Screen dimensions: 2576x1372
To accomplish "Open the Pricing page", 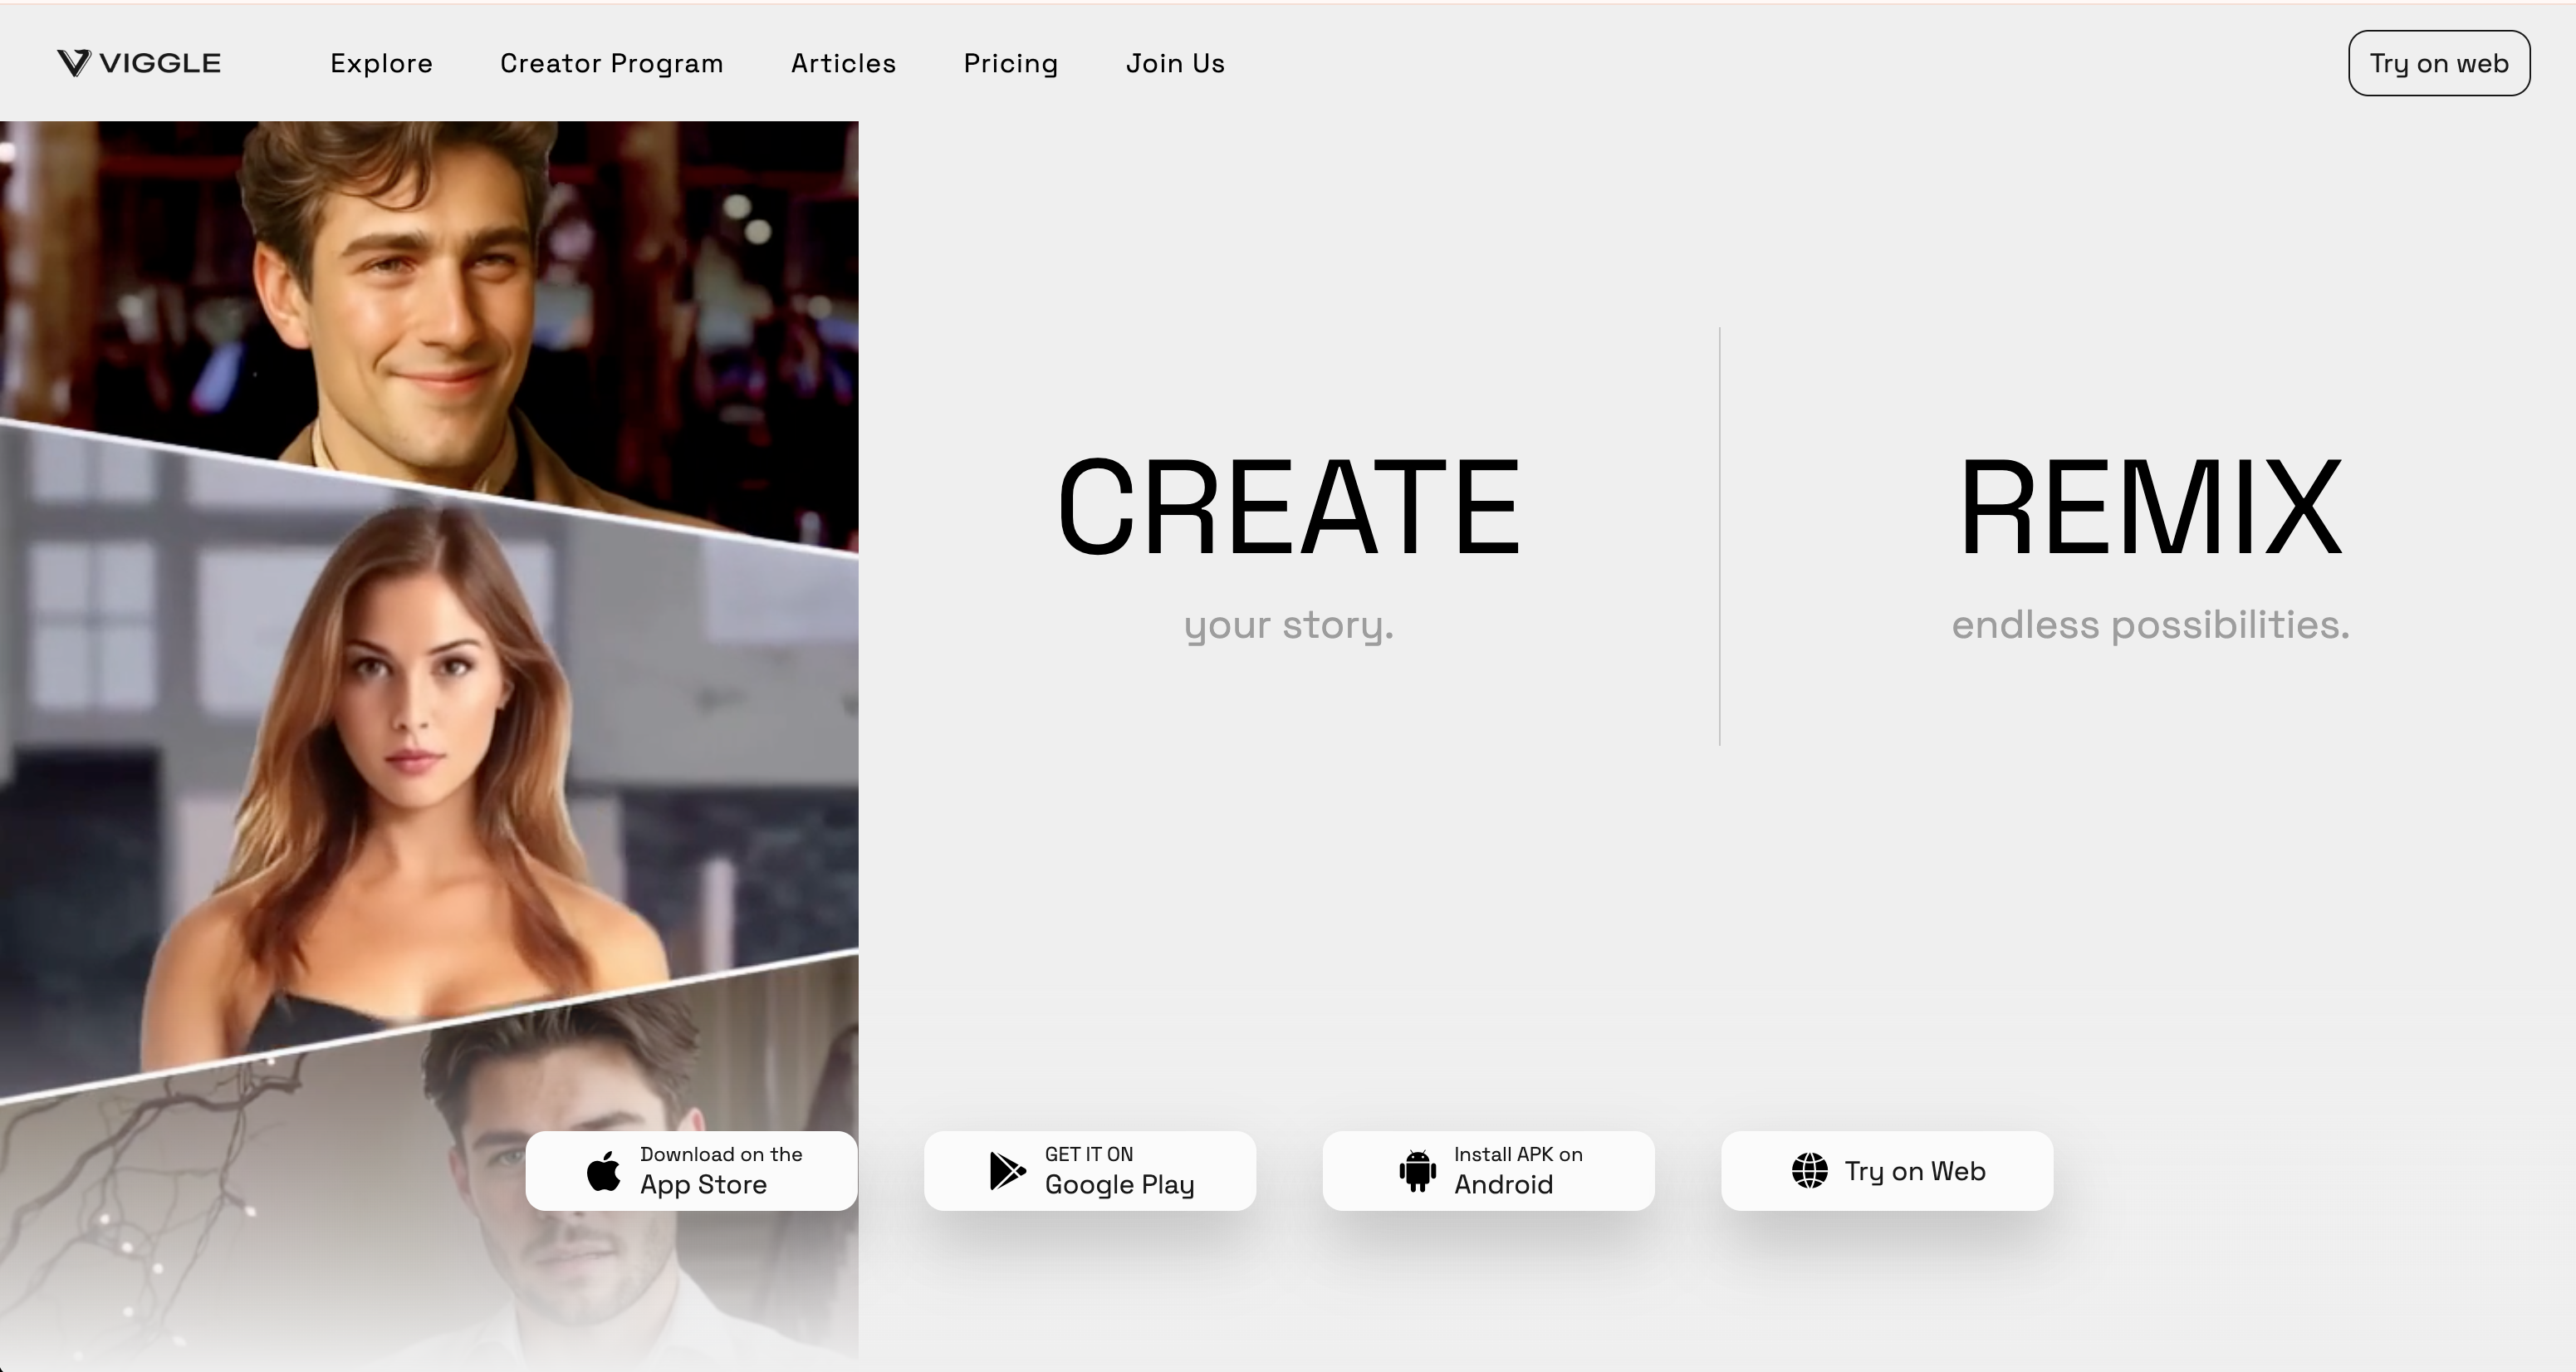I will pyautogui.click(x=1010, y=63).
